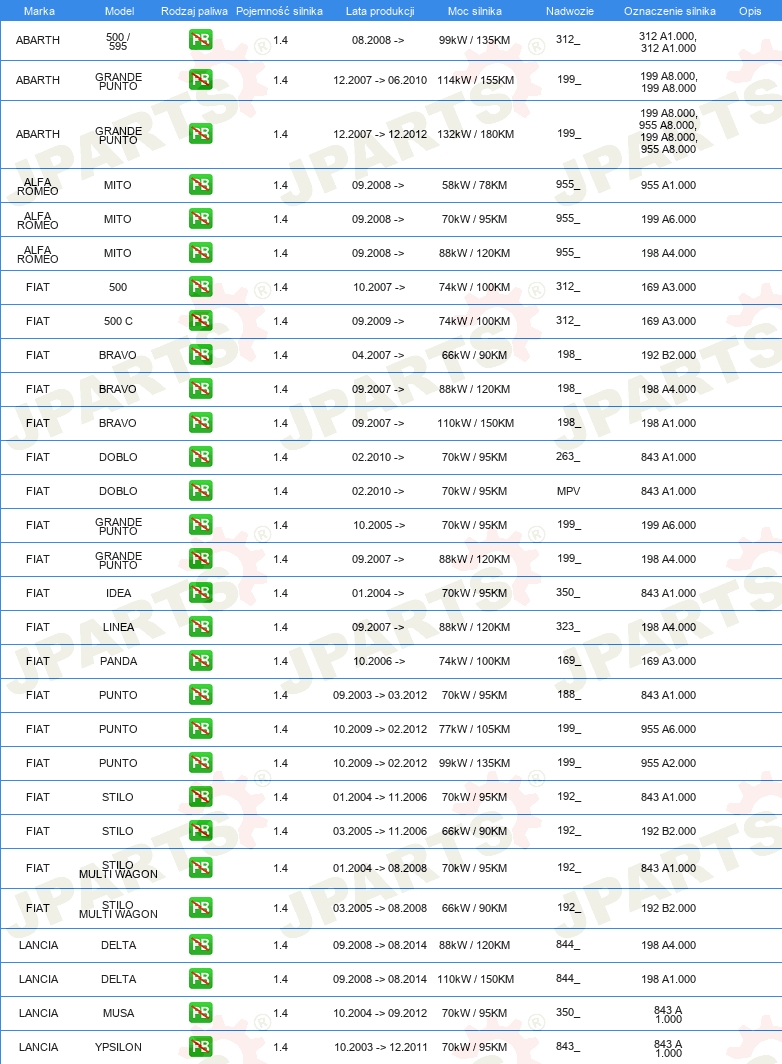Select the IDEA model cell

[118, 593]
